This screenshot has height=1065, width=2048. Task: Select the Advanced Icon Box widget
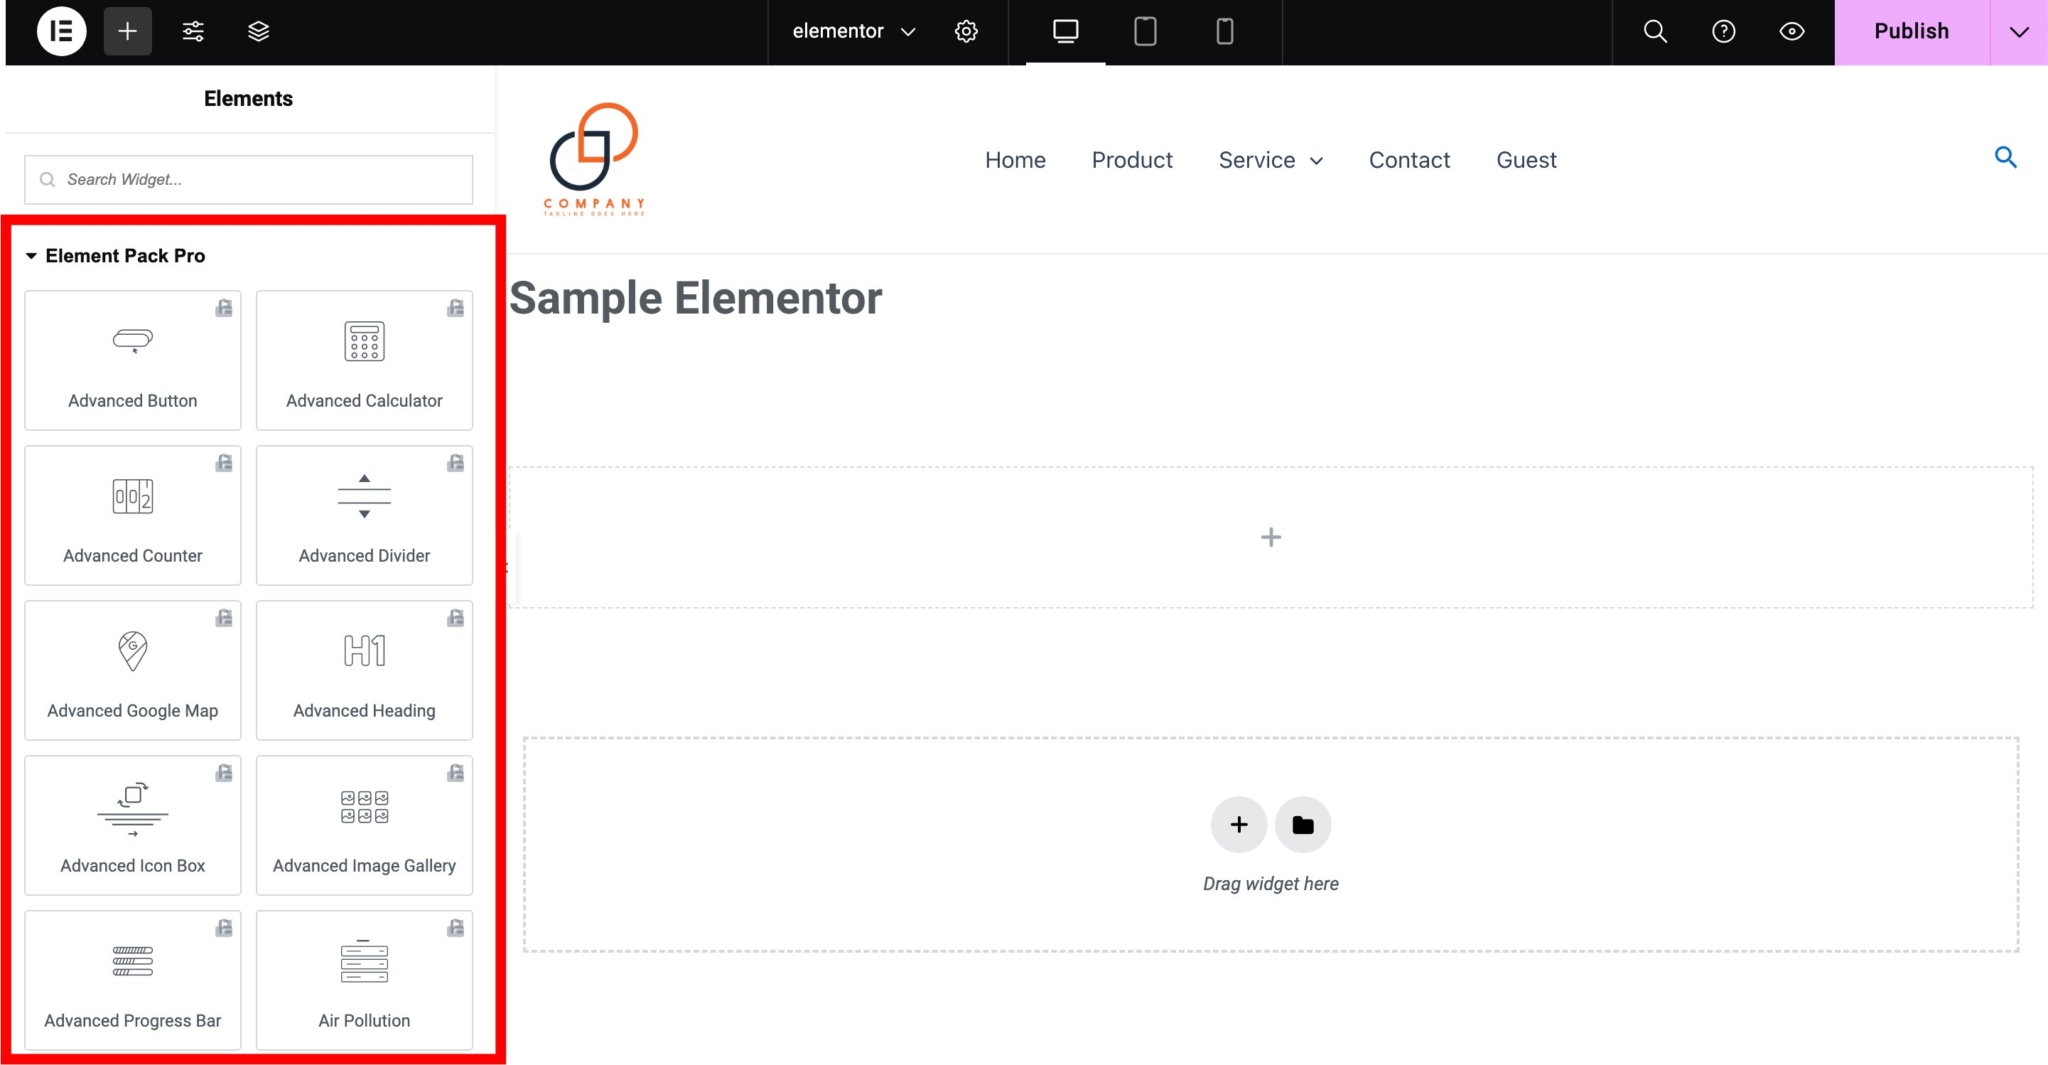pyautogui.click(x=133, y=825)
